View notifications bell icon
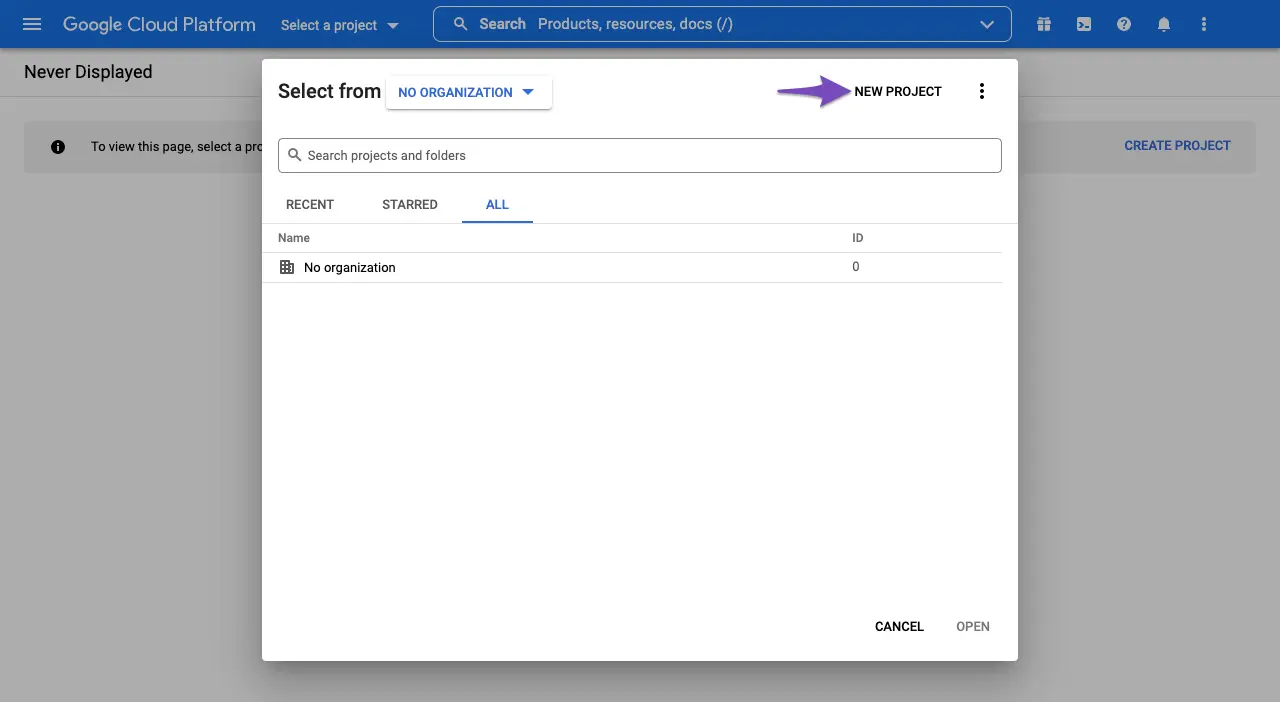This screenshot has width=1280, height=702. point(1164,24)
